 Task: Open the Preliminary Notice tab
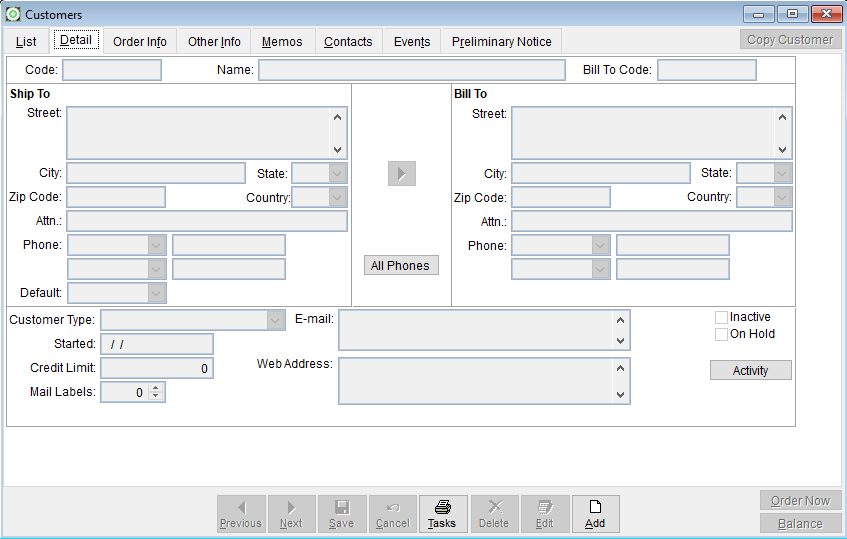click(x=501, y=41)
